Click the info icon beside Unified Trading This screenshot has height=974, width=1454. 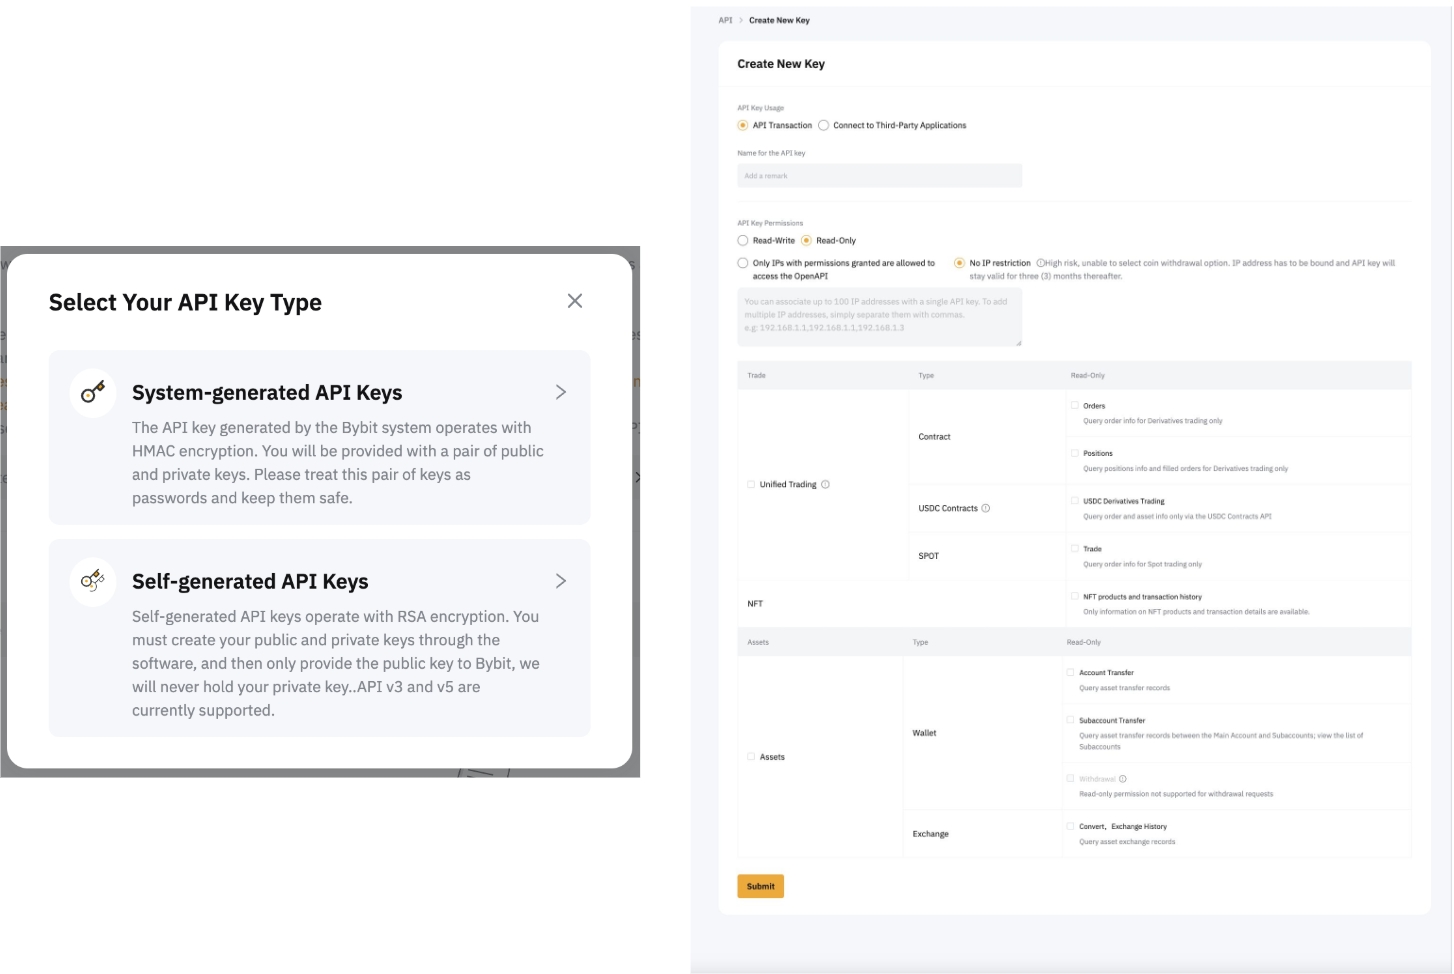pyautogui.click(x=825, y=484)
